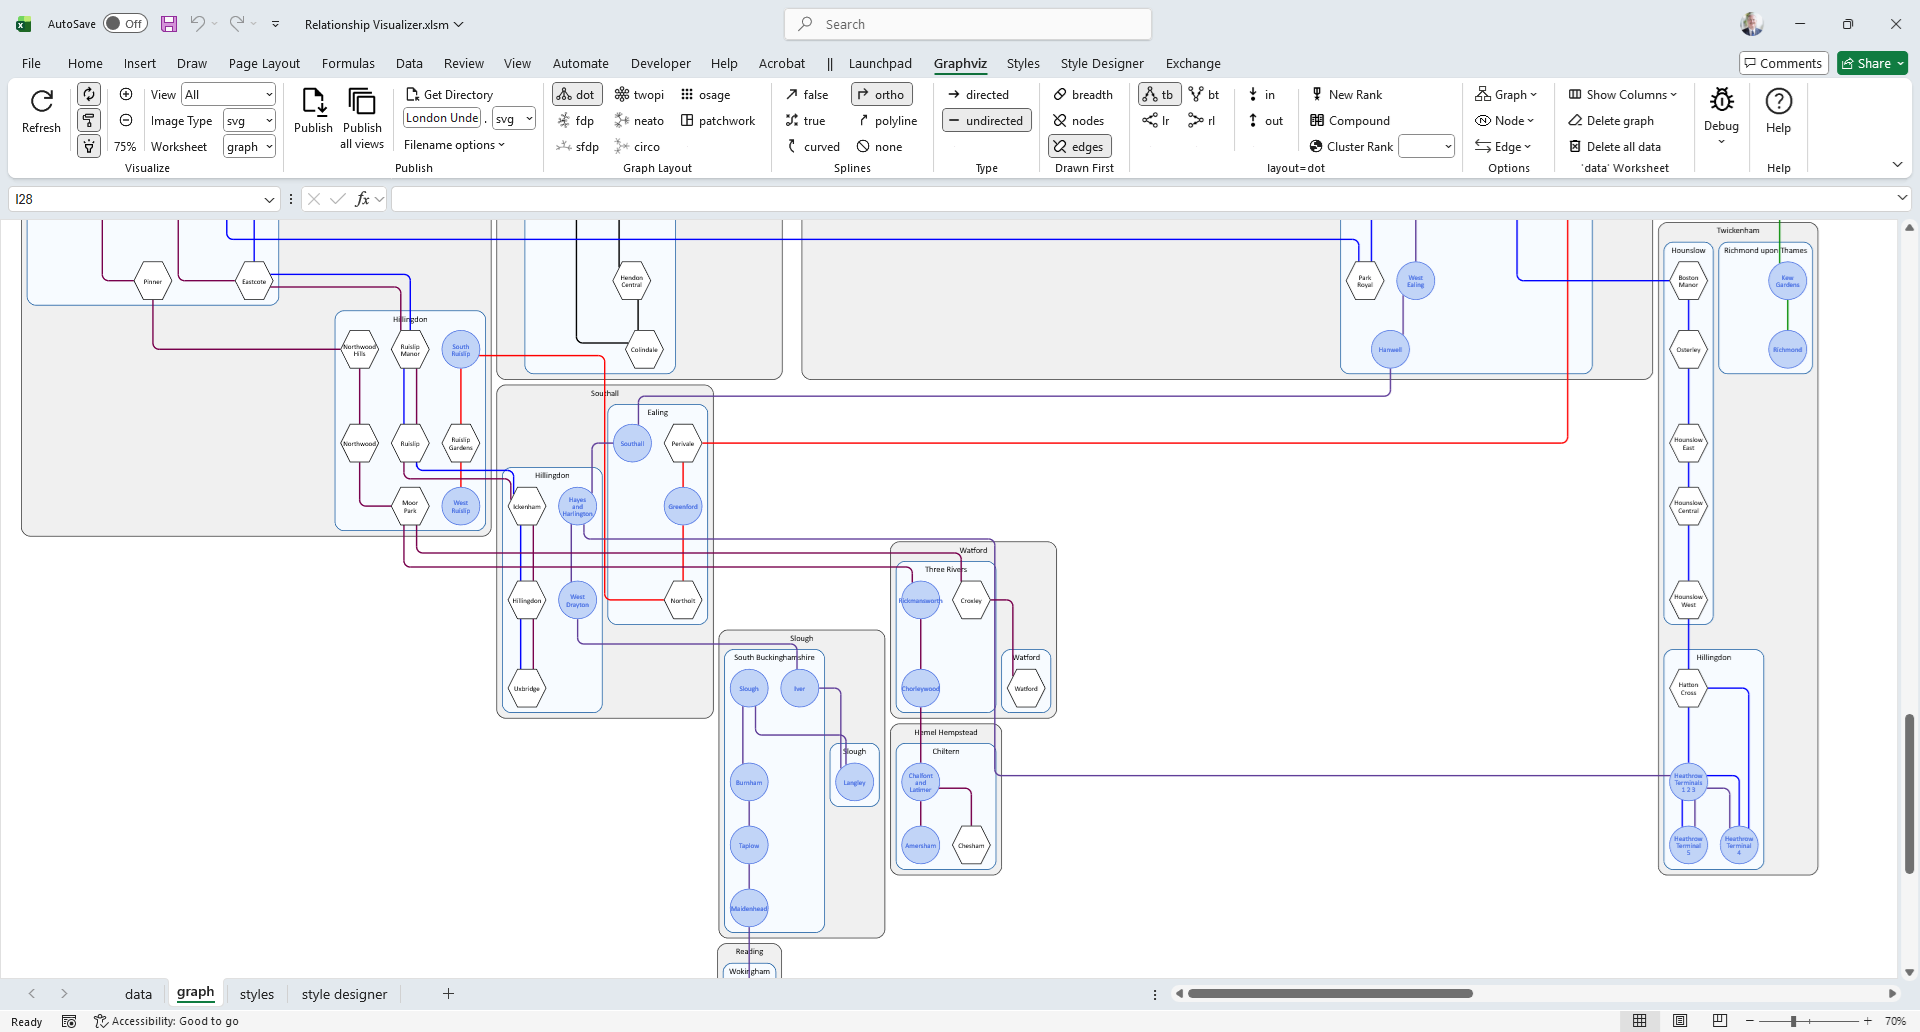Expand Show Columns dropdown

tap(1622, 95)
